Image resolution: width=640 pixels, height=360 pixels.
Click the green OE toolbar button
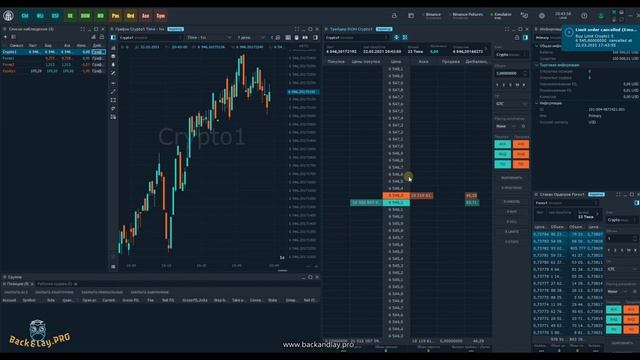[x=70, y=16]
